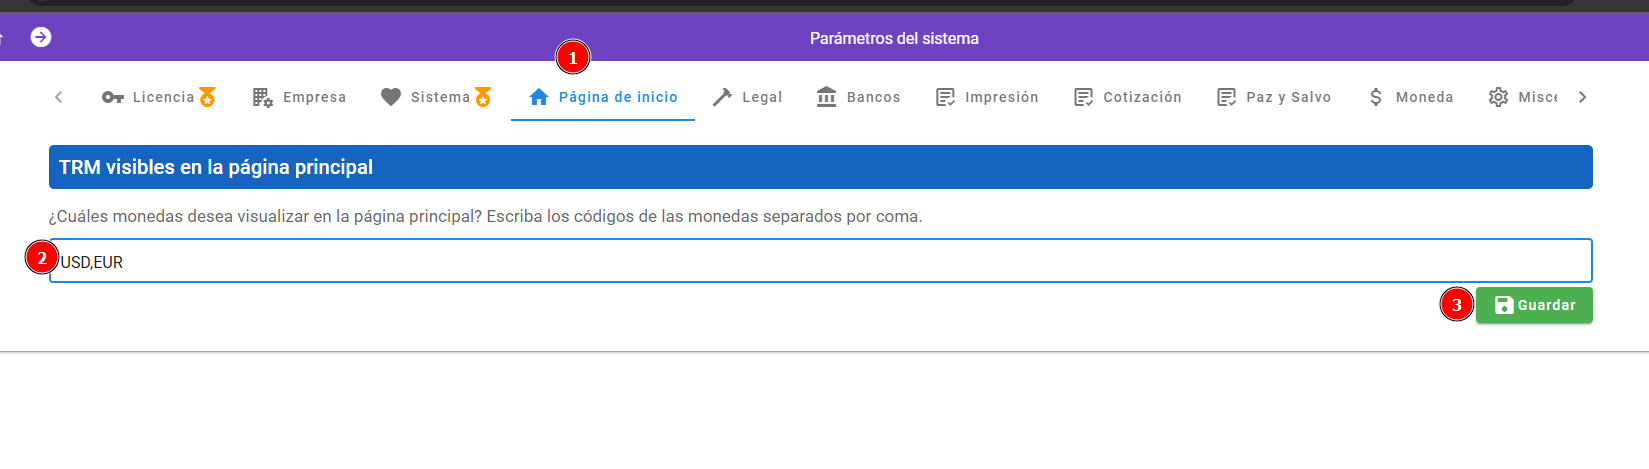Open the Sistema tab
This screenshot has height=469, width=1649.
(437, 97)
